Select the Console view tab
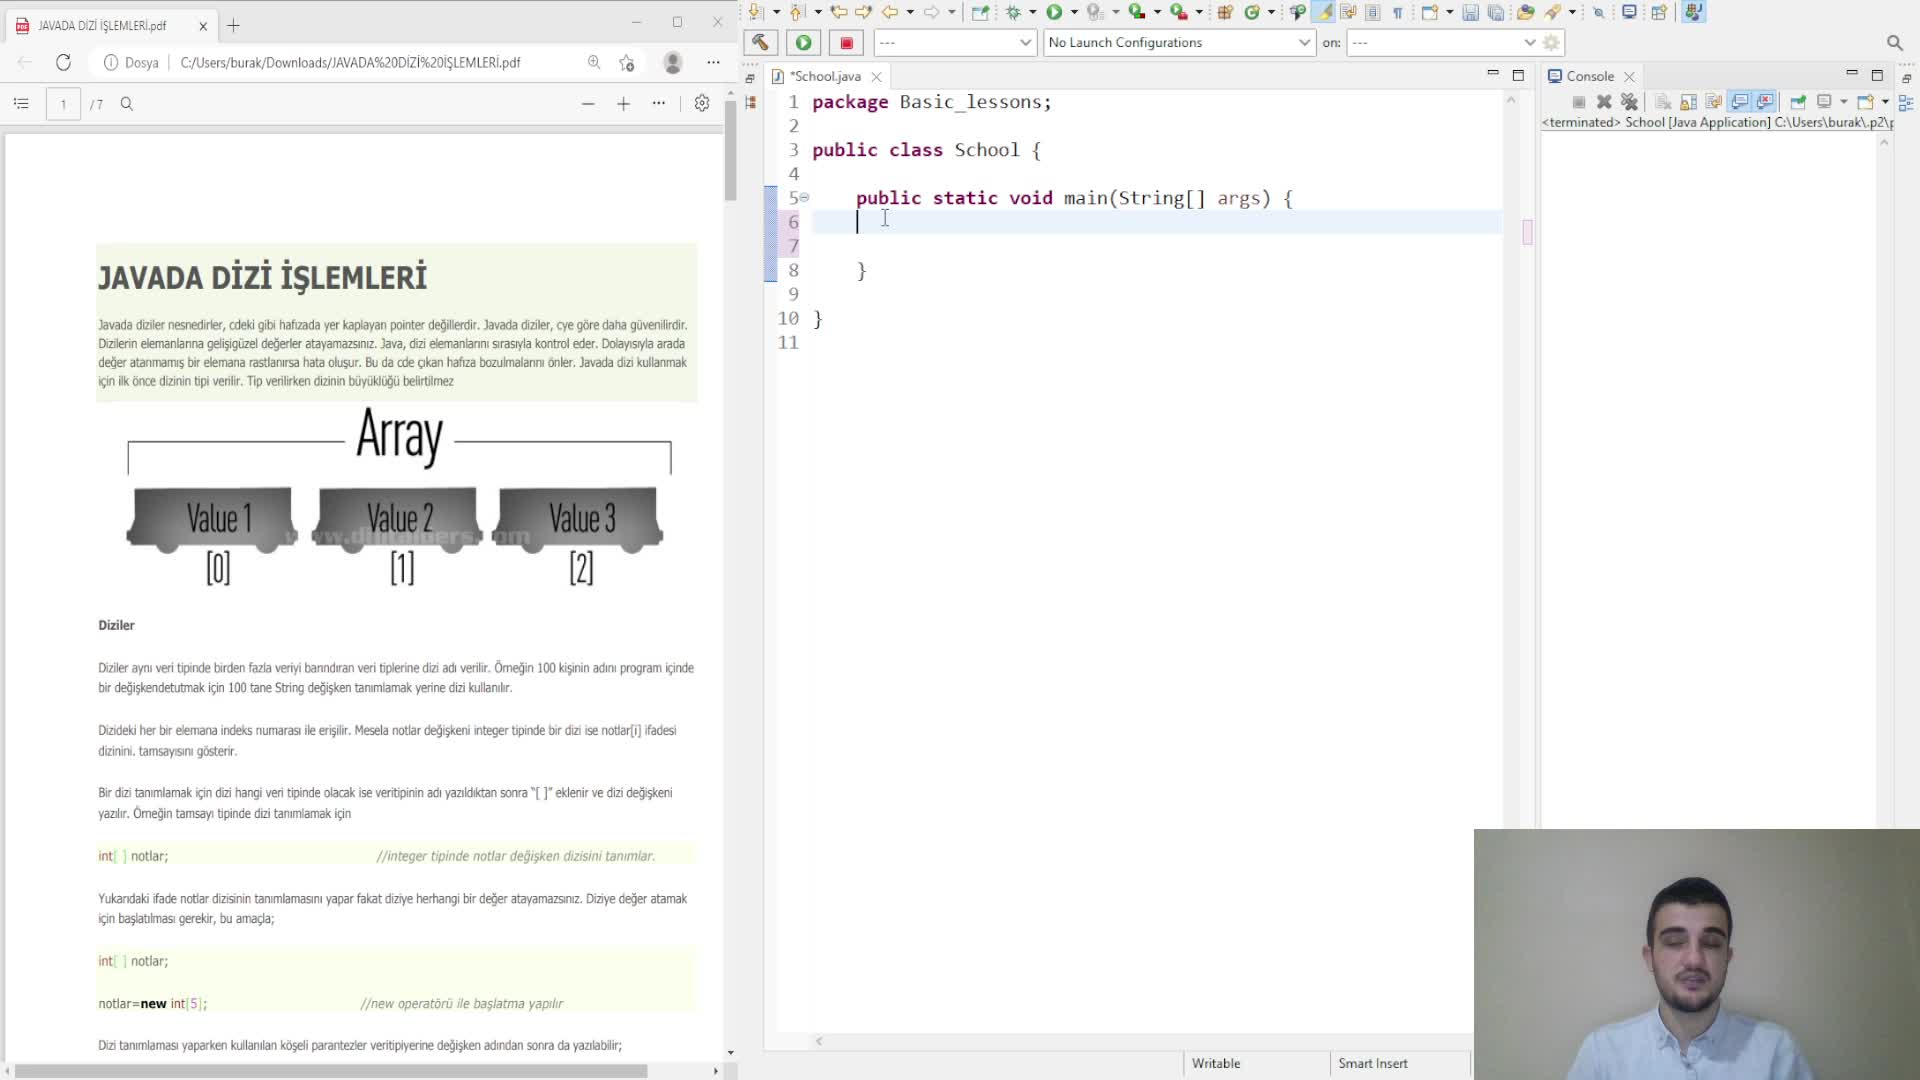 [x=1589, y=76]
